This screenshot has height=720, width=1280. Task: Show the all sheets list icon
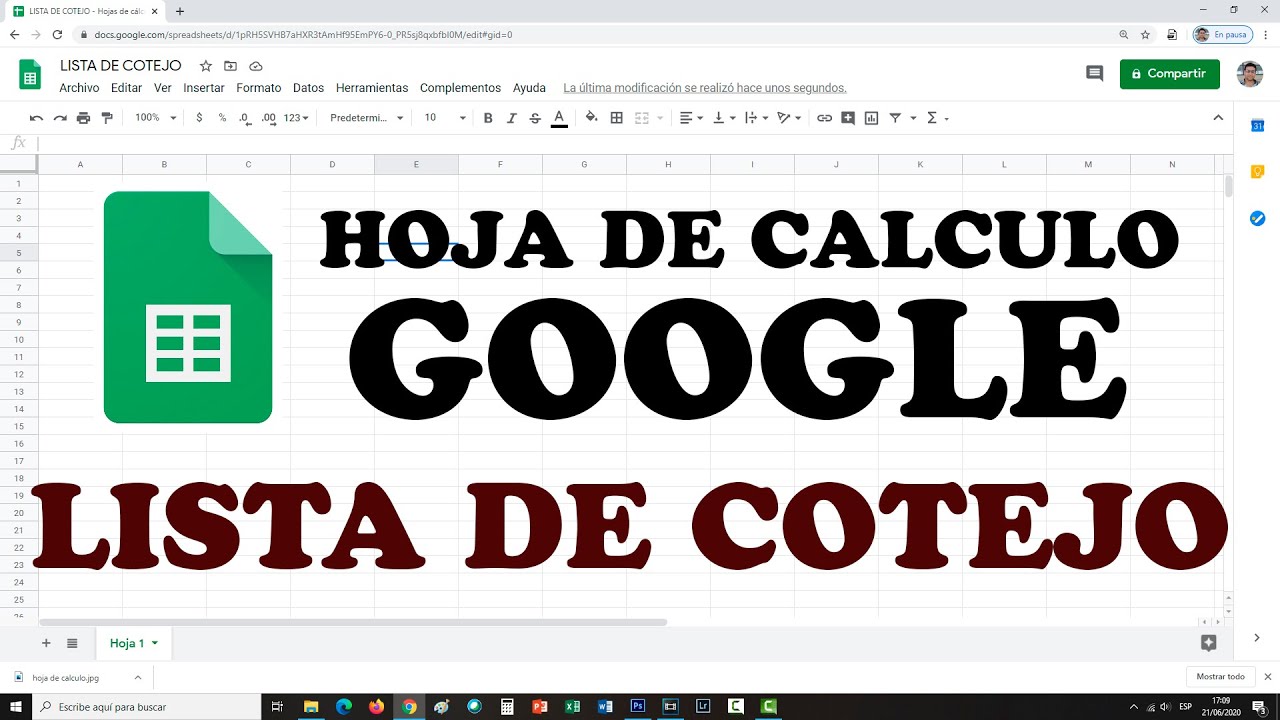72,643
